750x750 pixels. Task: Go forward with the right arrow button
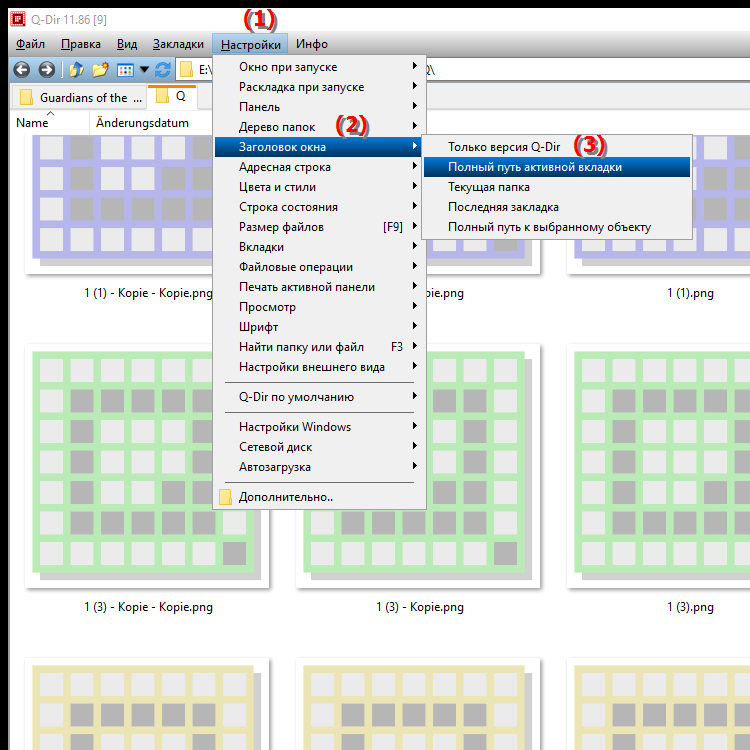pyautogui.click(x=46, y=70)
